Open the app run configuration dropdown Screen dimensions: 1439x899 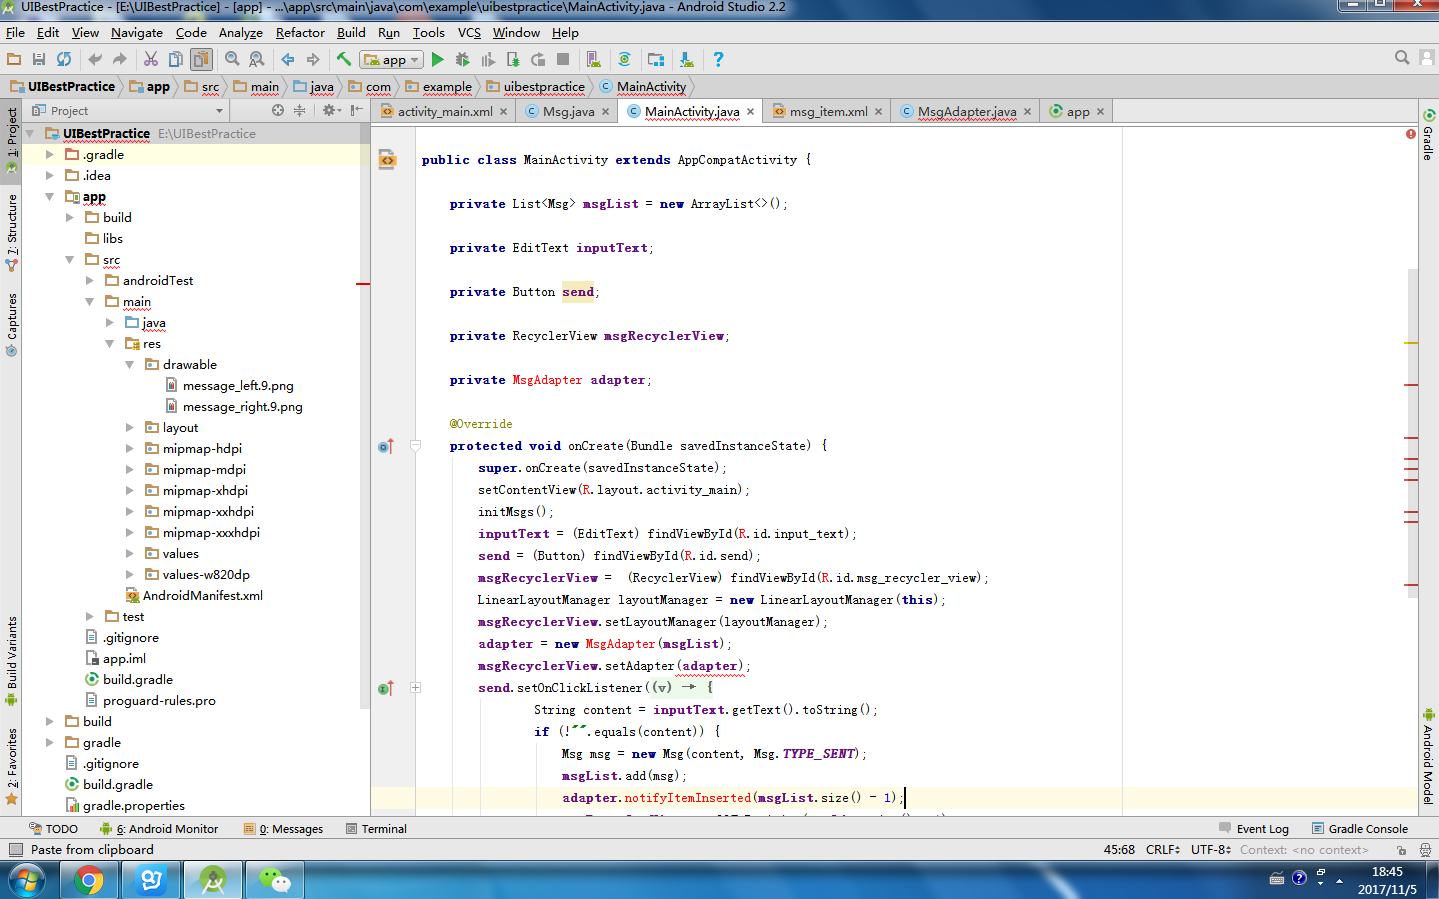[392, 59]
